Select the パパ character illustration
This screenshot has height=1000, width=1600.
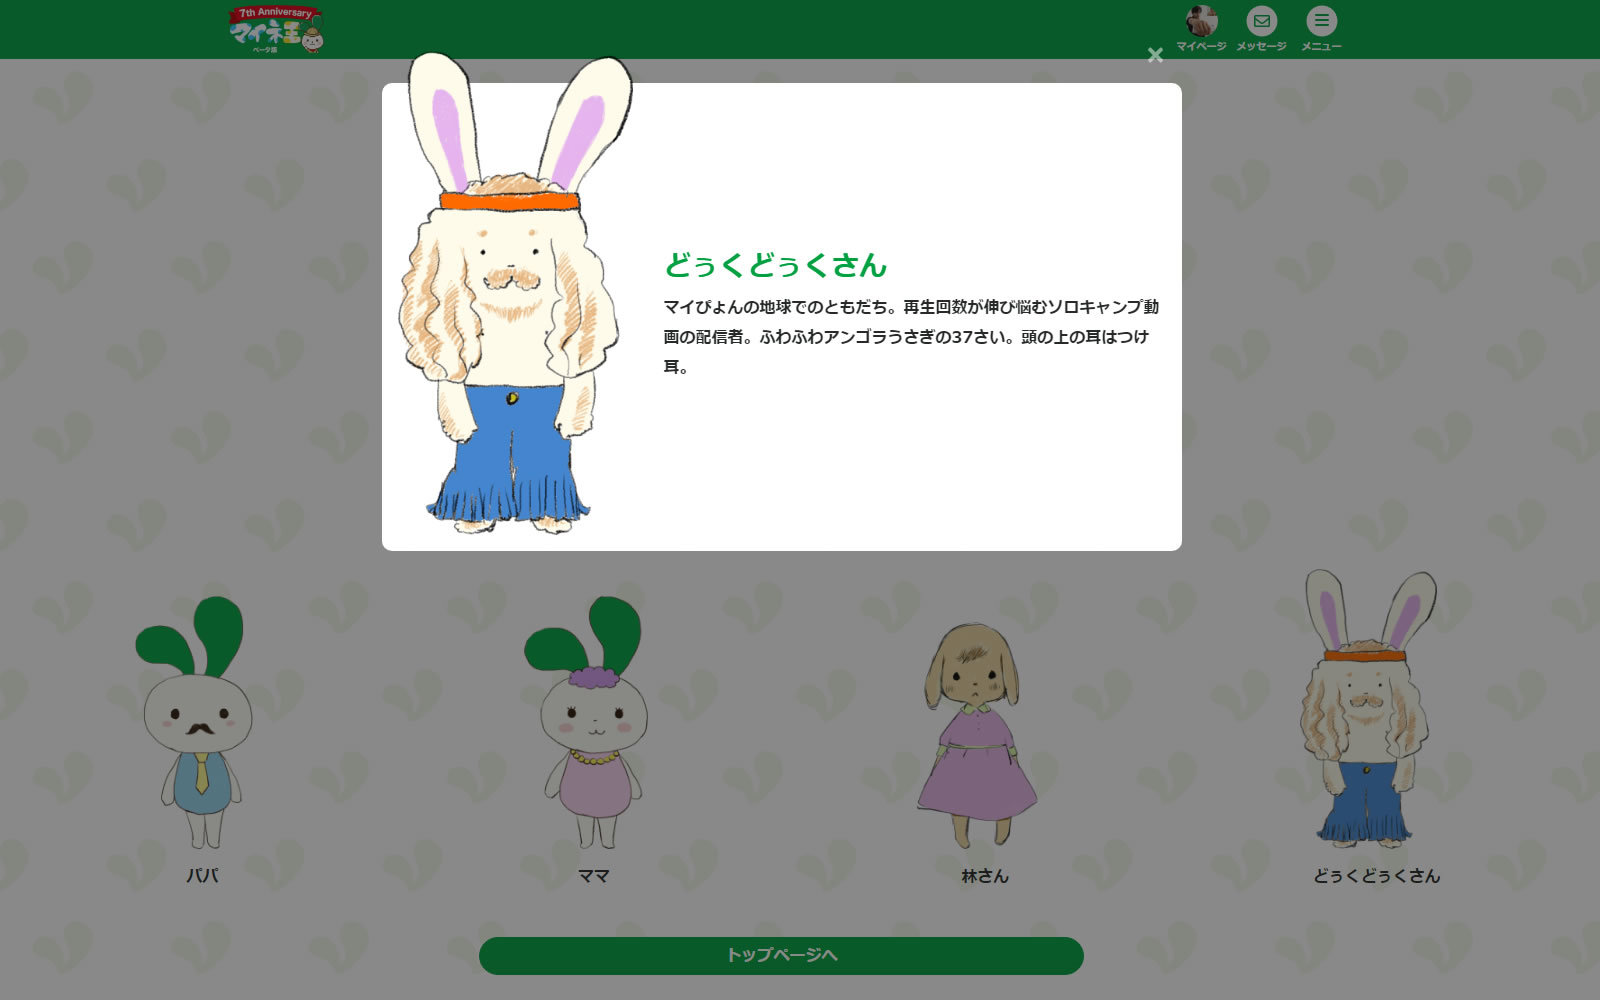[196, 723]
